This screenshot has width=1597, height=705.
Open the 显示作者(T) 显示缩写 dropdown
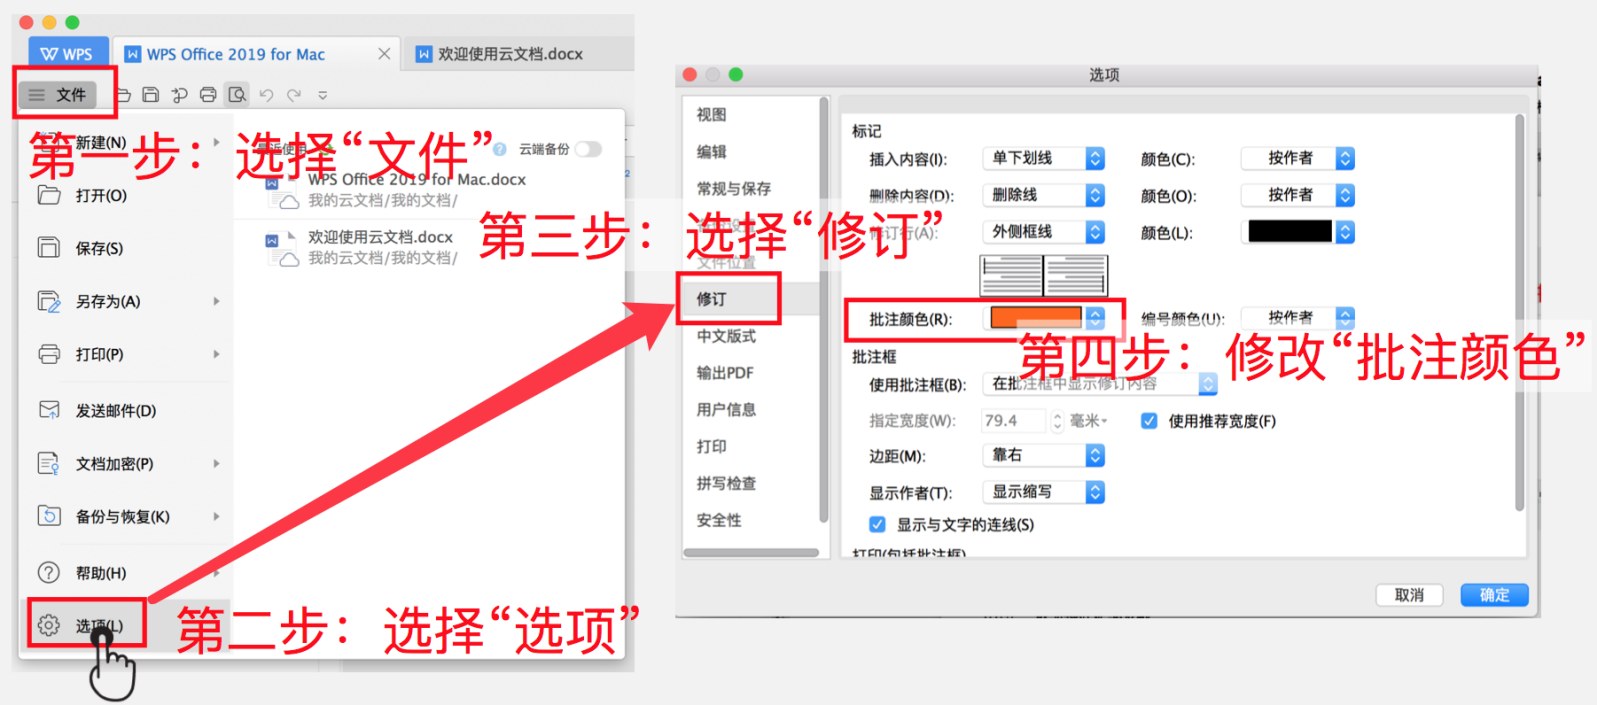1044,492
